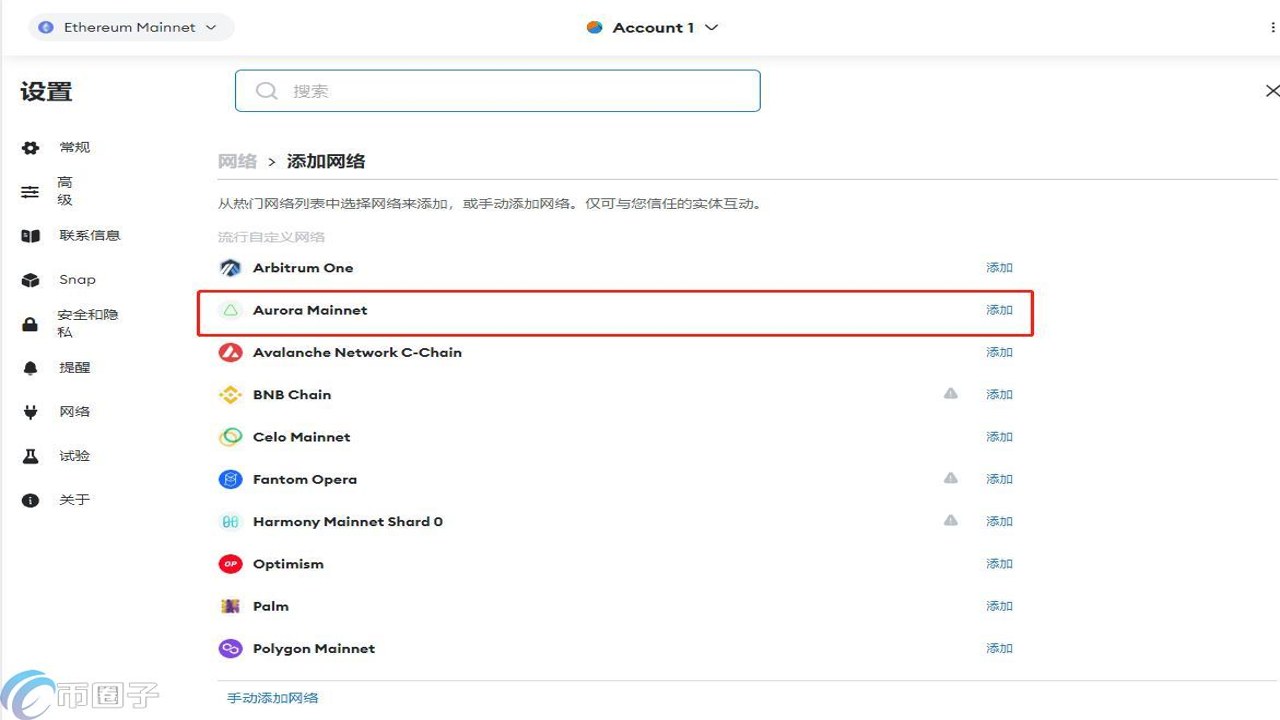Click the Avalanche logo icon

click(x=230, y=352)
